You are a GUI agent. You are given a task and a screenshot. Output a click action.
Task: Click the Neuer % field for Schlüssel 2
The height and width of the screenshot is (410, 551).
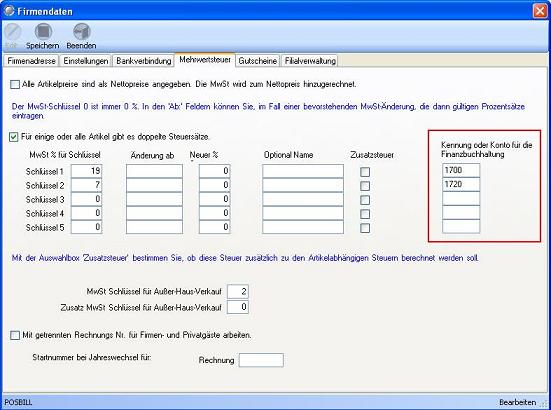(215, 185)
